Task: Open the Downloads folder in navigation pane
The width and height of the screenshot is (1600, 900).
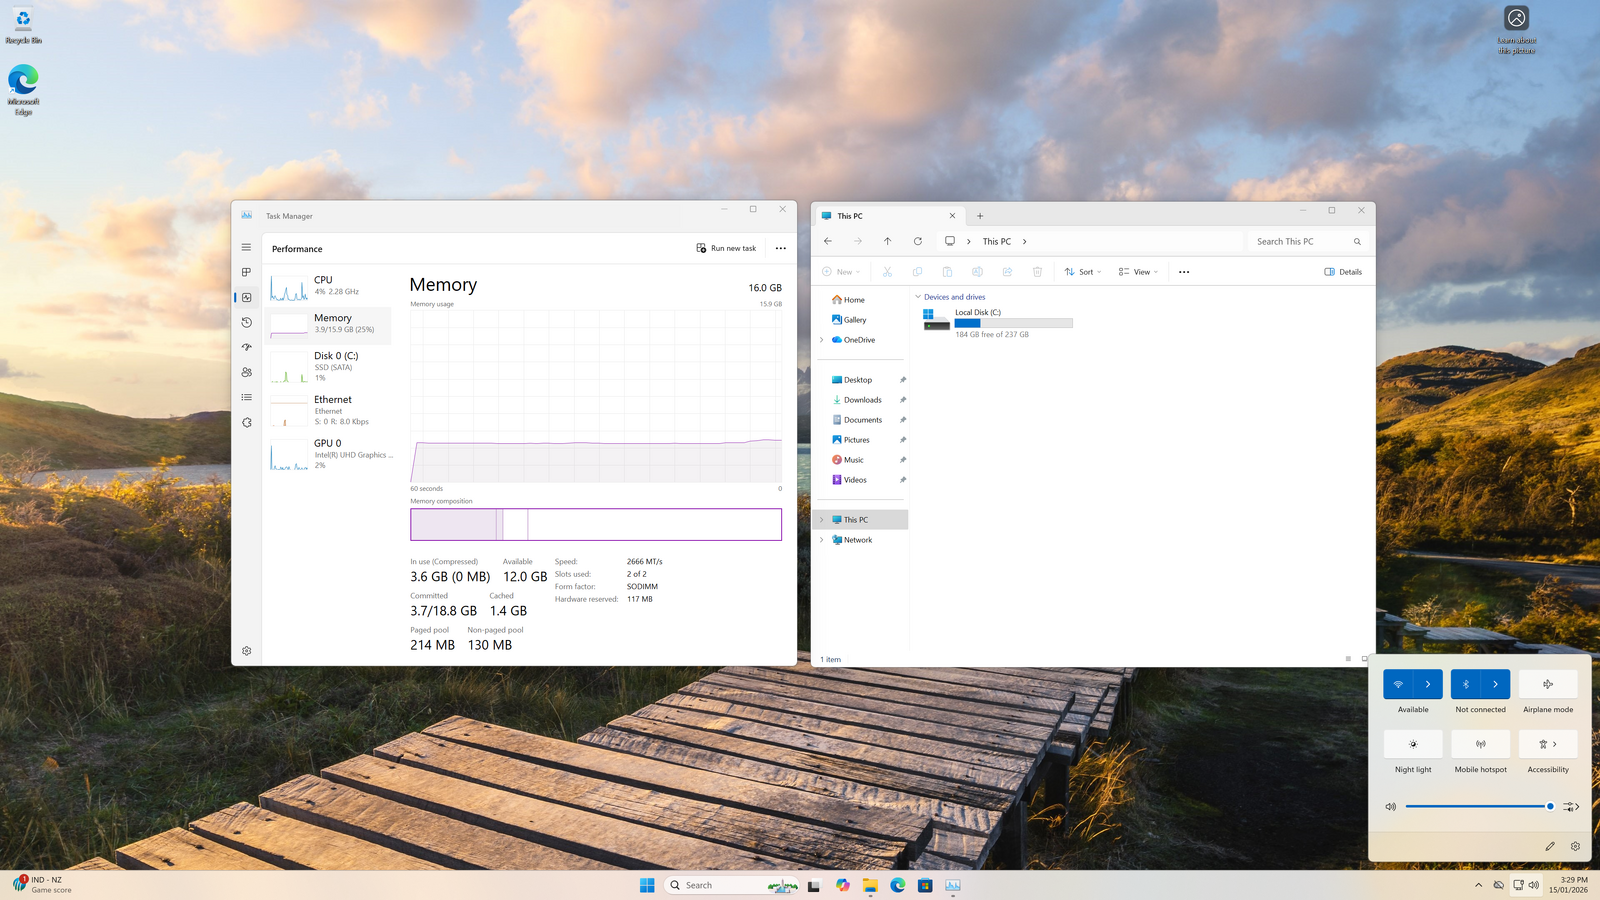Action: point(862,400)
